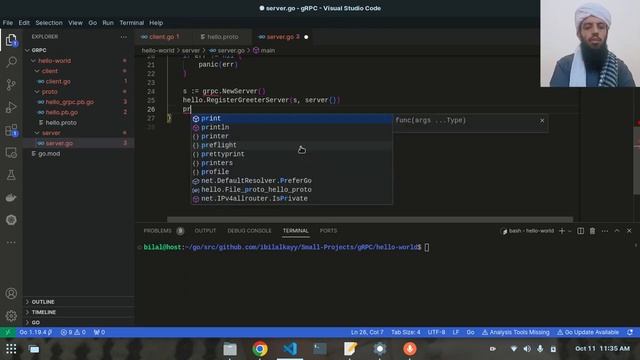
Task: Switch to the OUTPUT tab
Action: (x=205, y=231)
